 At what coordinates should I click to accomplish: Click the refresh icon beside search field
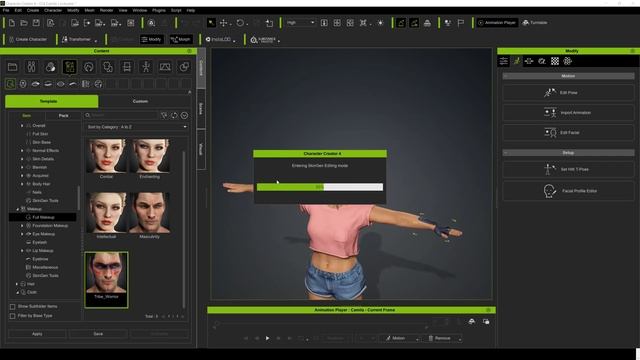pos(174,116)
